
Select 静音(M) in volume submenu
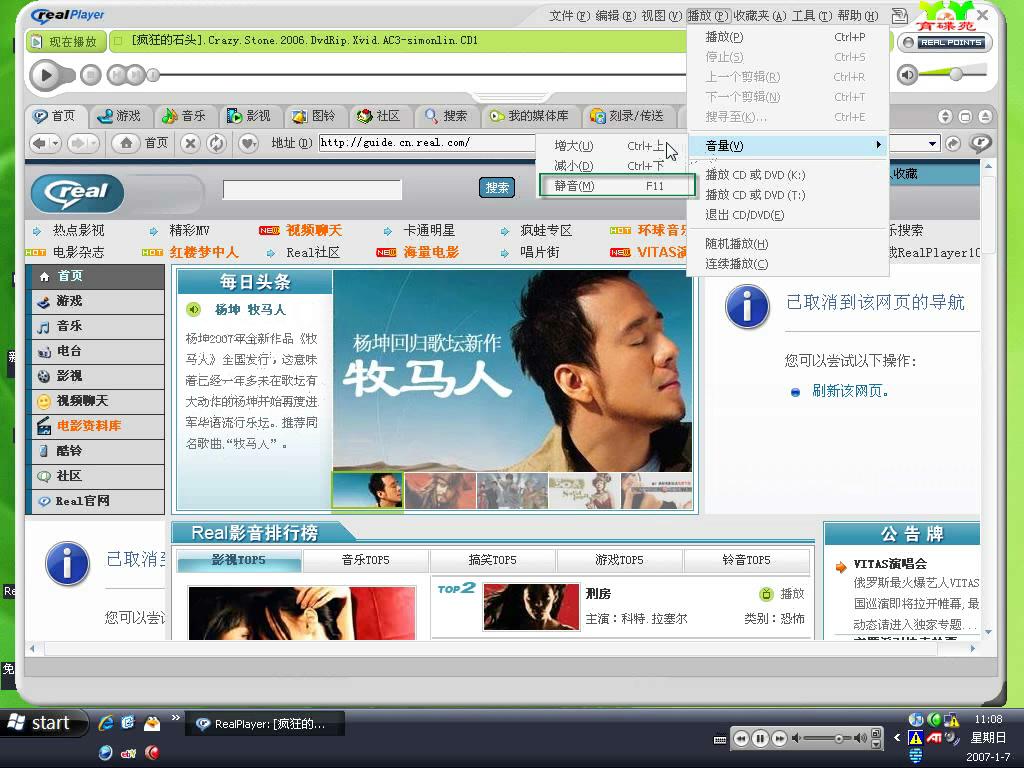616,185
